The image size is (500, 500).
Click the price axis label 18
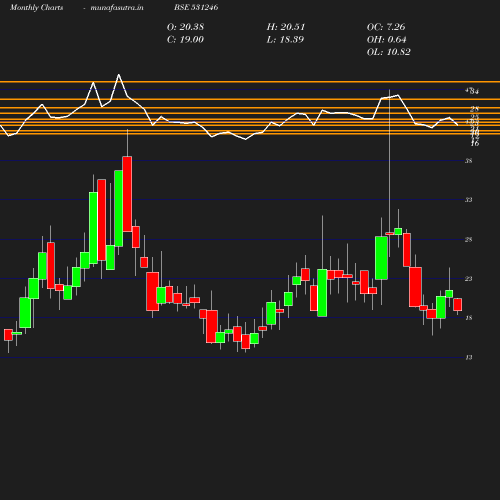[x=469, y=318]
